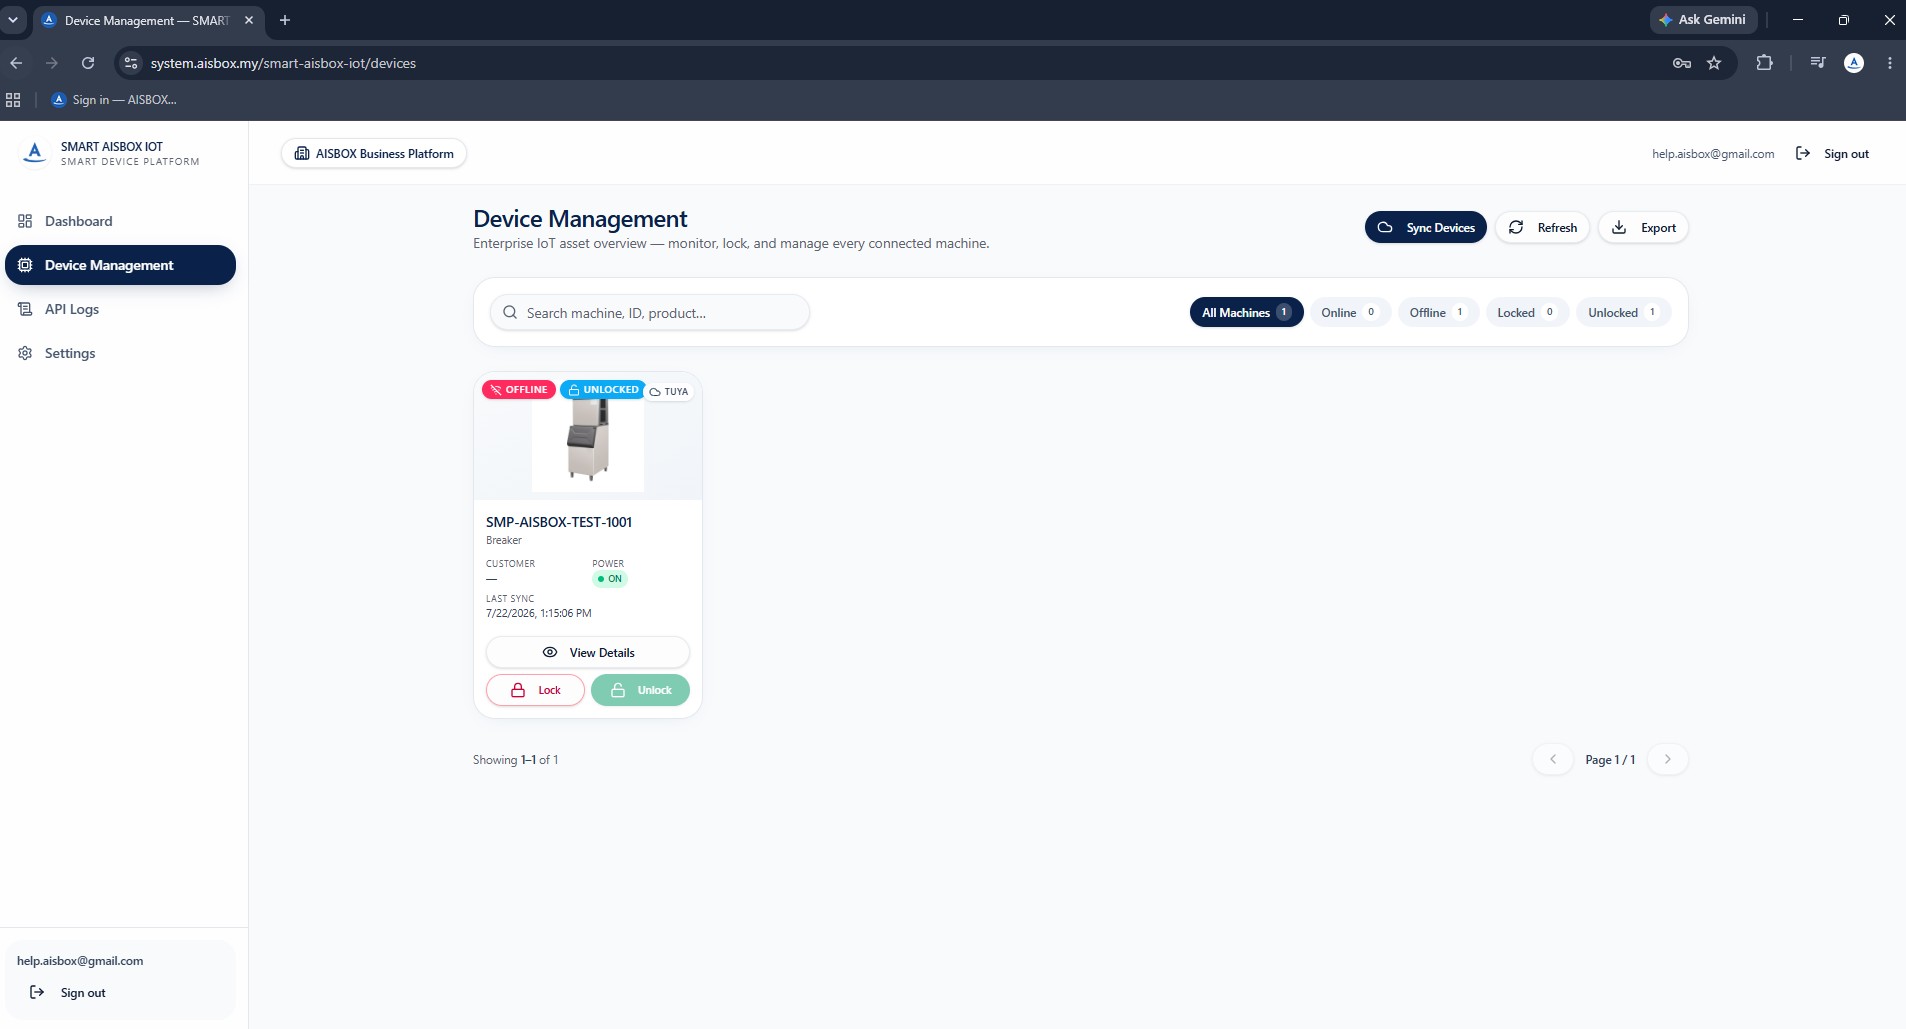This screenshot has height=1029, width=1906.
Task: Filter by Locked machines
Action: click(x=1527, y=312)
